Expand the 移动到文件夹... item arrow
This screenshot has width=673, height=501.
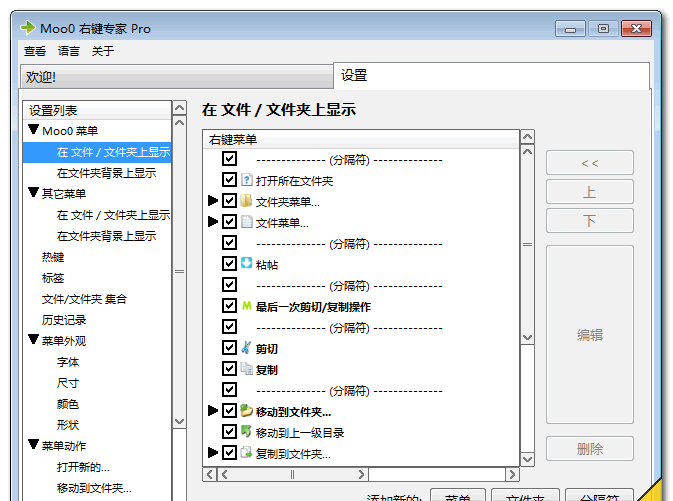(213, 410)
